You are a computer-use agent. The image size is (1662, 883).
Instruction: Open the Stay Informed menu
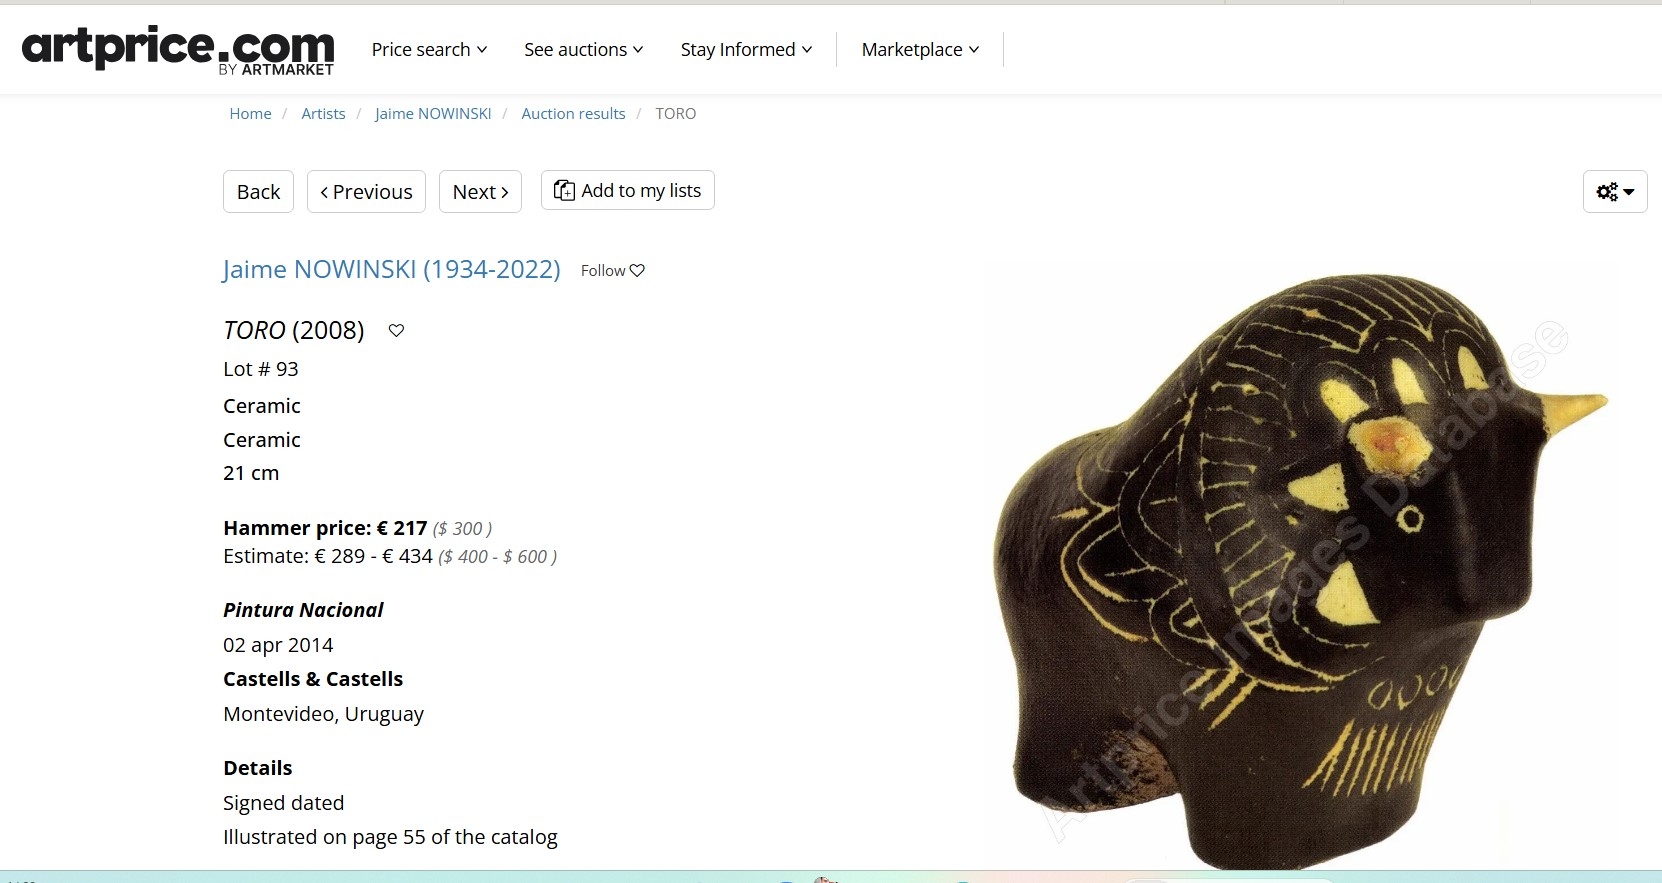click(746, 49)
